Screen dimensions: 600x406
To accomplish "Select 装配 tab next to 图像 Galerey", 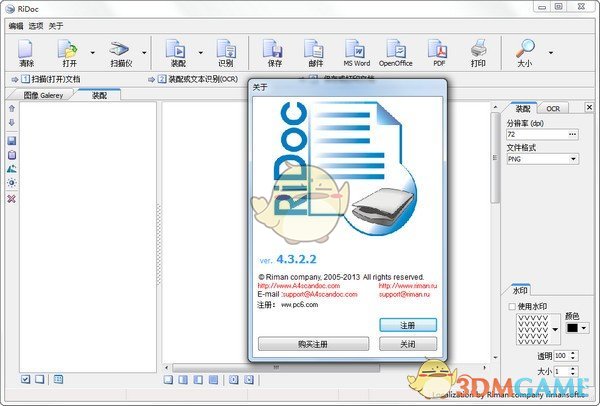I will [99, 95].
